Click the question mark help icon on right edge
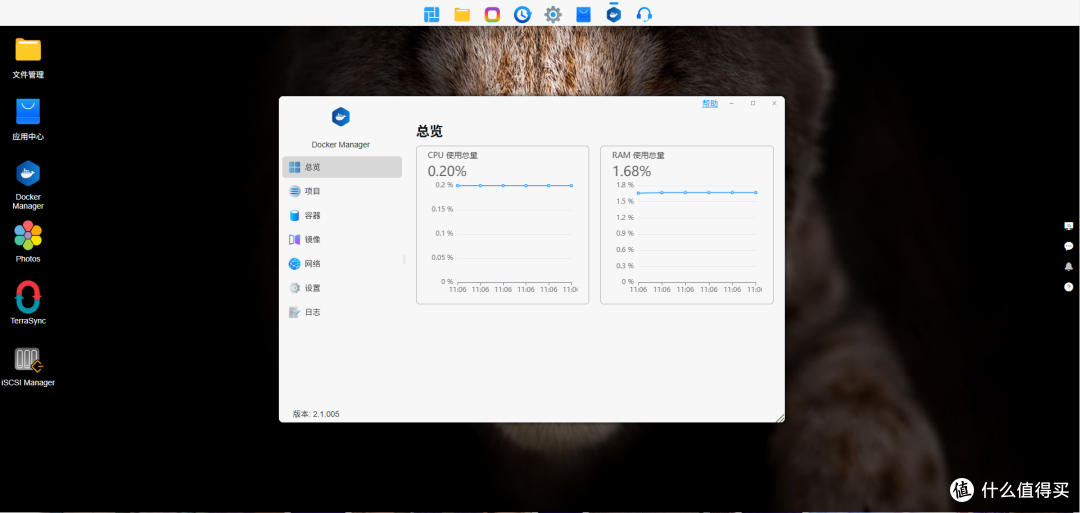Screen dimensions: 1080x513 point(1068,286)
